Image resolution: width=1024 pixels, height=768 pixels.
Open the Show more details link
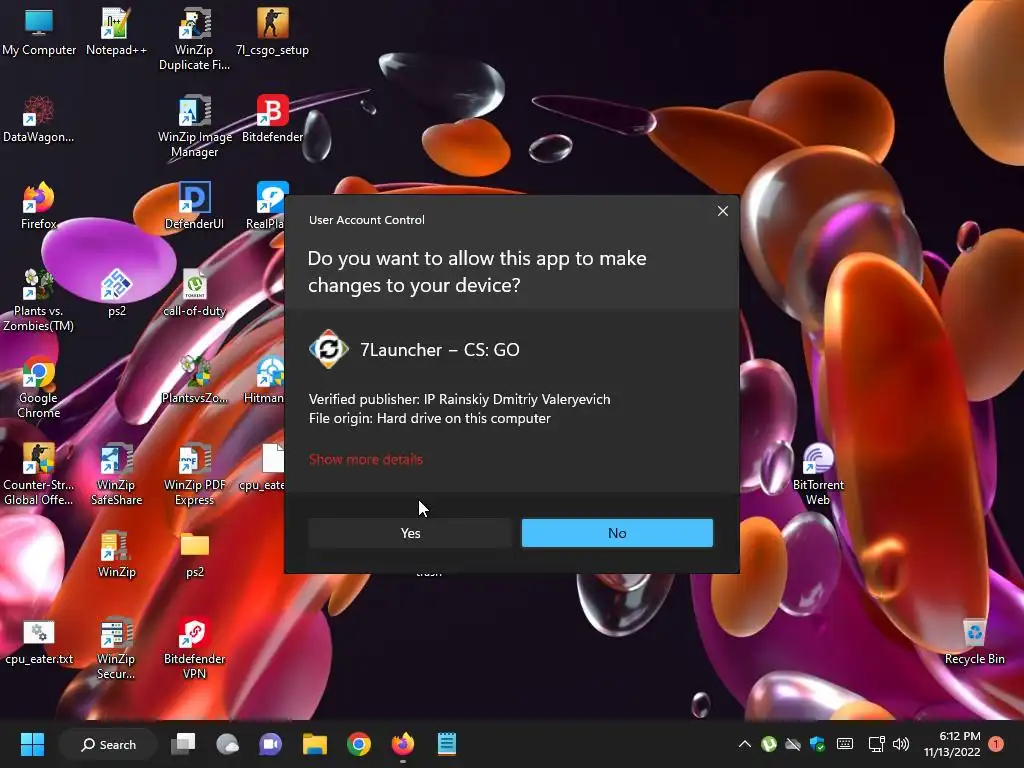click(x=366, y=459)
